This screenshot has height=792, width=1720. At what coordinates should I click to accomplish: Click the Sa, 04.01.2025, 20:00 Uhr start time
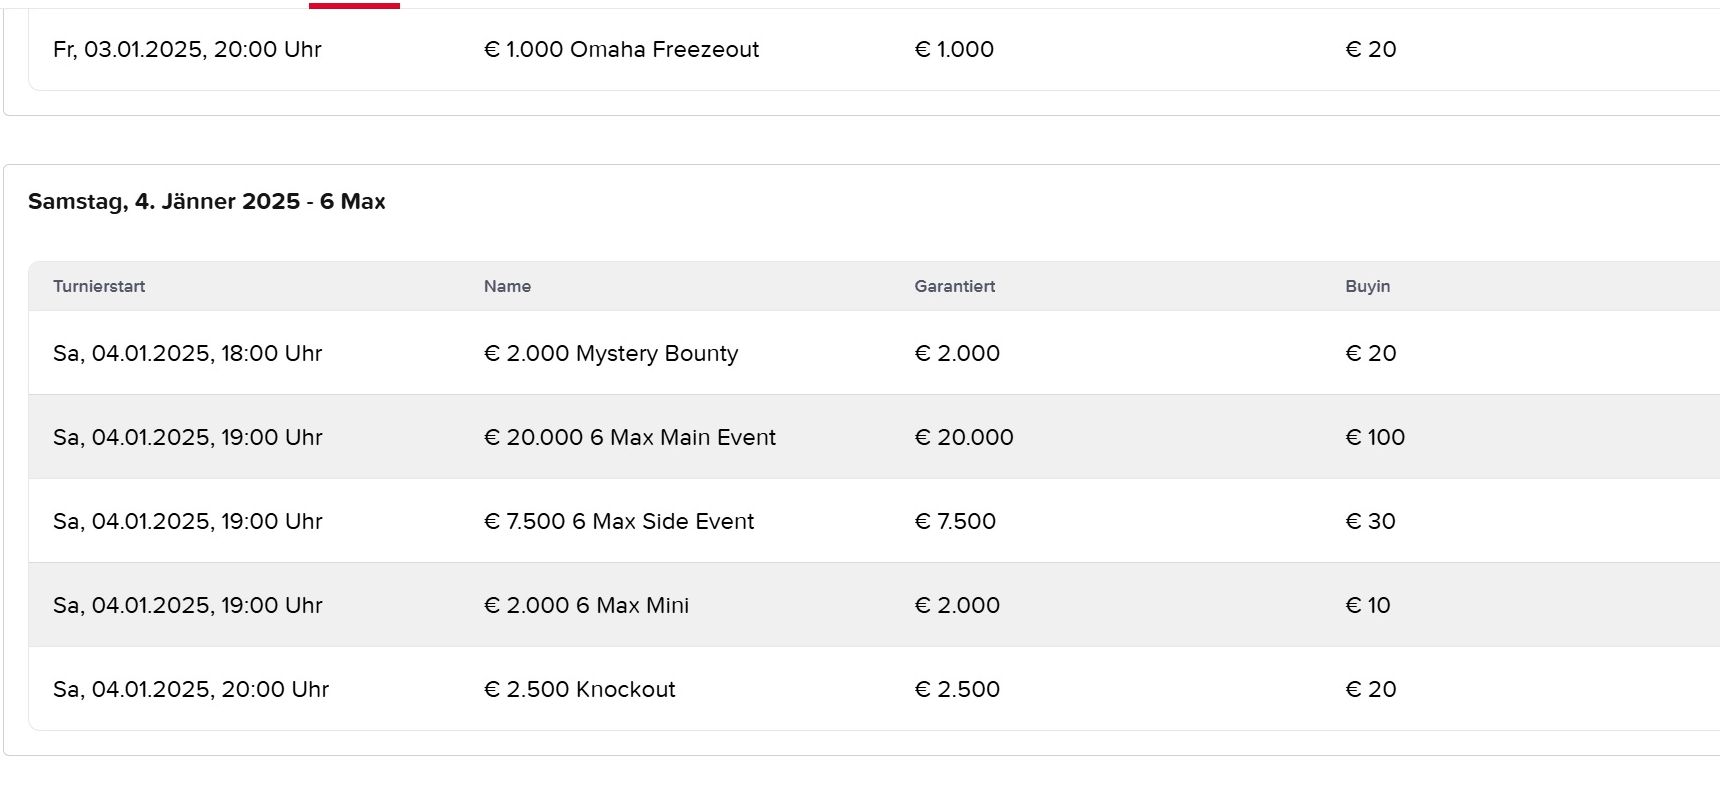click(190, 689)
